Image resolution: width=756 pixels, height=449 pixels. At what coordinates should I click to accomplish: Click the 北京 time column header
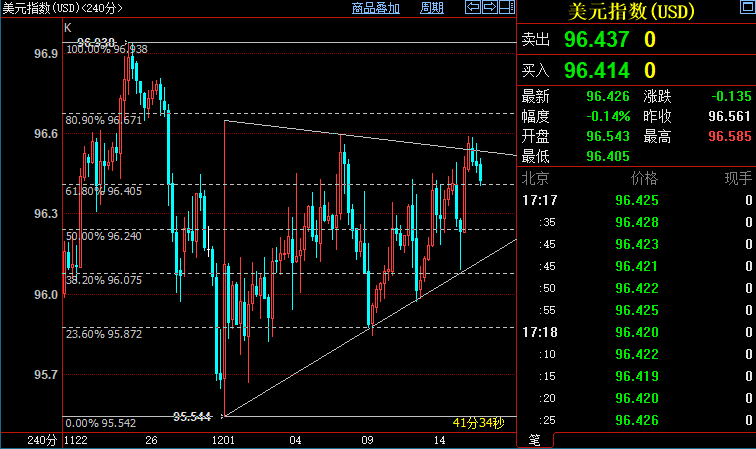click(x=535, y=178)
